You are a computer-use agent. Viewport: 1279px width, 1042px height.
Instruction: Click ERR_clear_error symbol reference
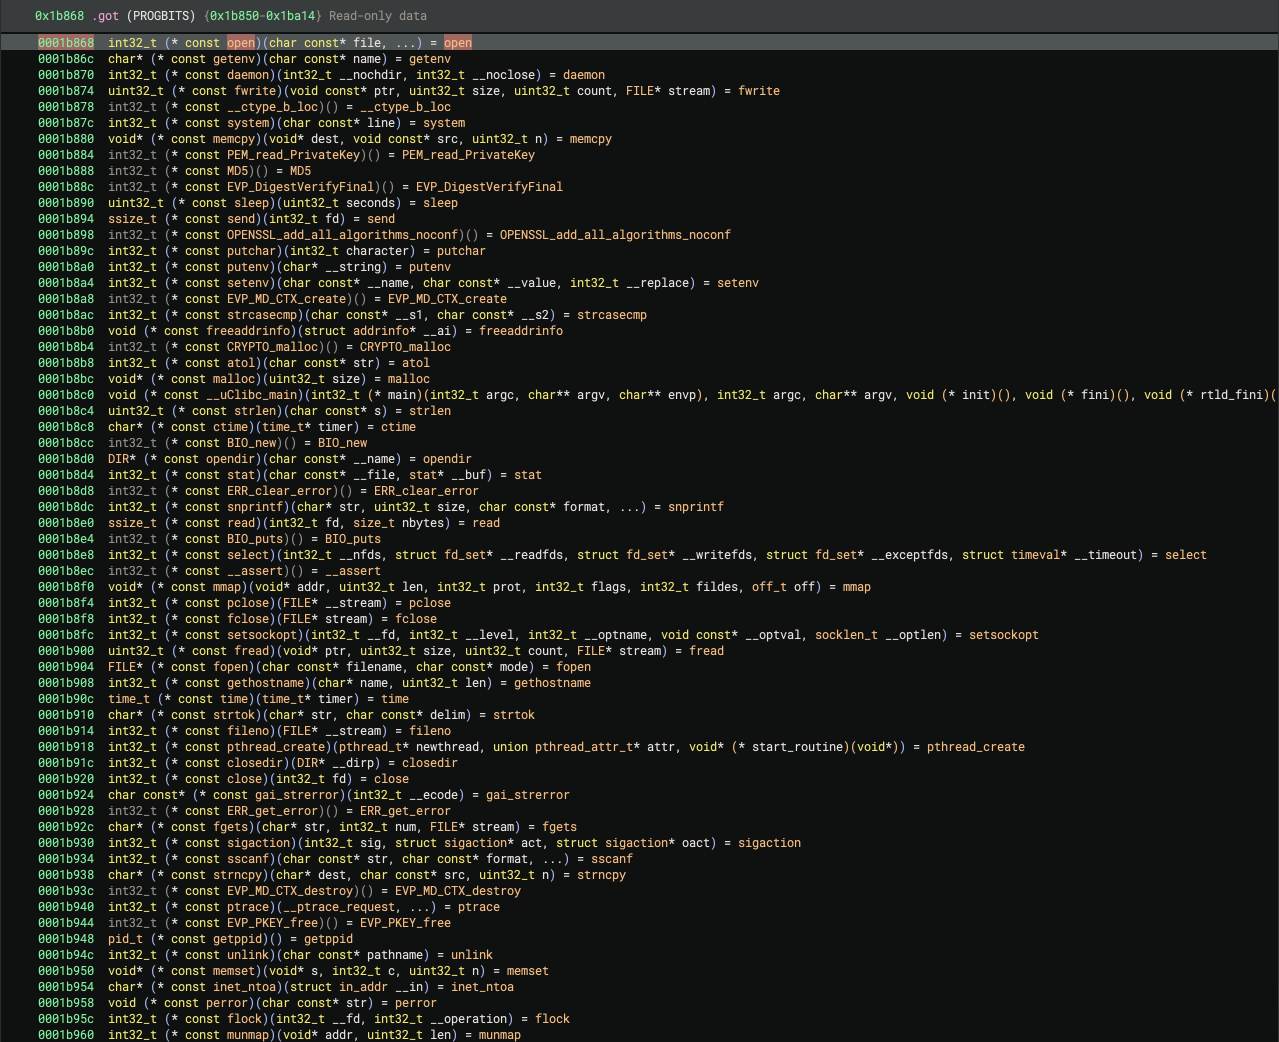coord(426,491)
